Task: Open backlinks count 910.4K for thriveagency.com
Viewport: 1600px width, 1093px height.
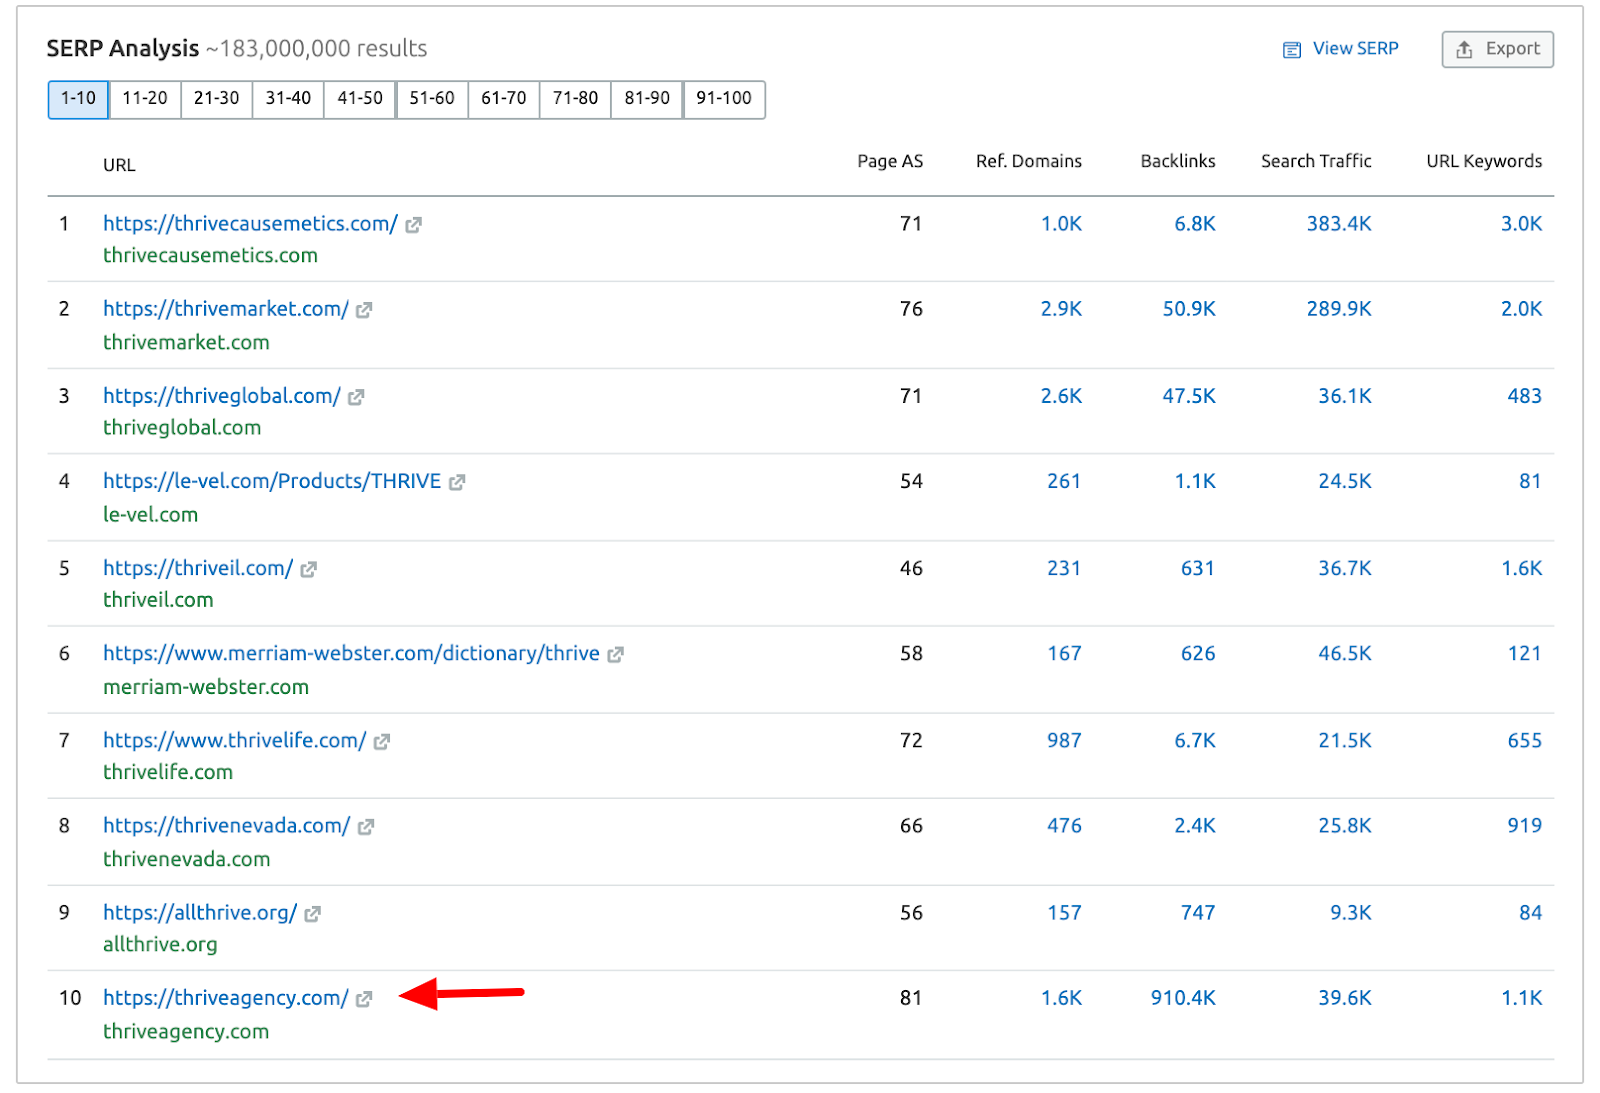Action: click(1182, 998)
